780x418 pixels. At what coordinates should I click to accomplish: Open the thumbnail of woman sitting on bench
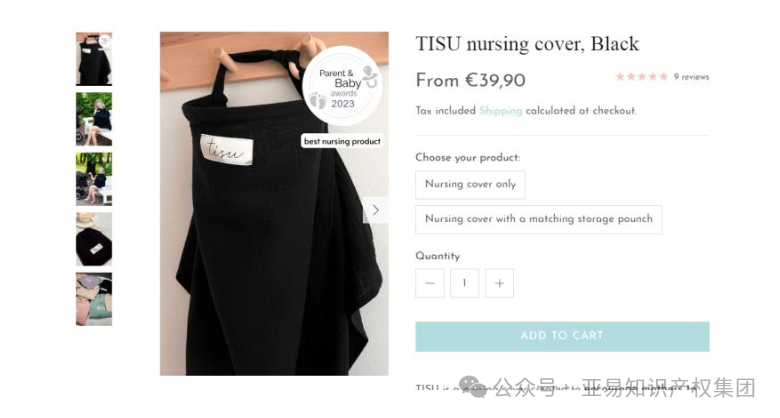pyautogui.click(x=94, y=119)
